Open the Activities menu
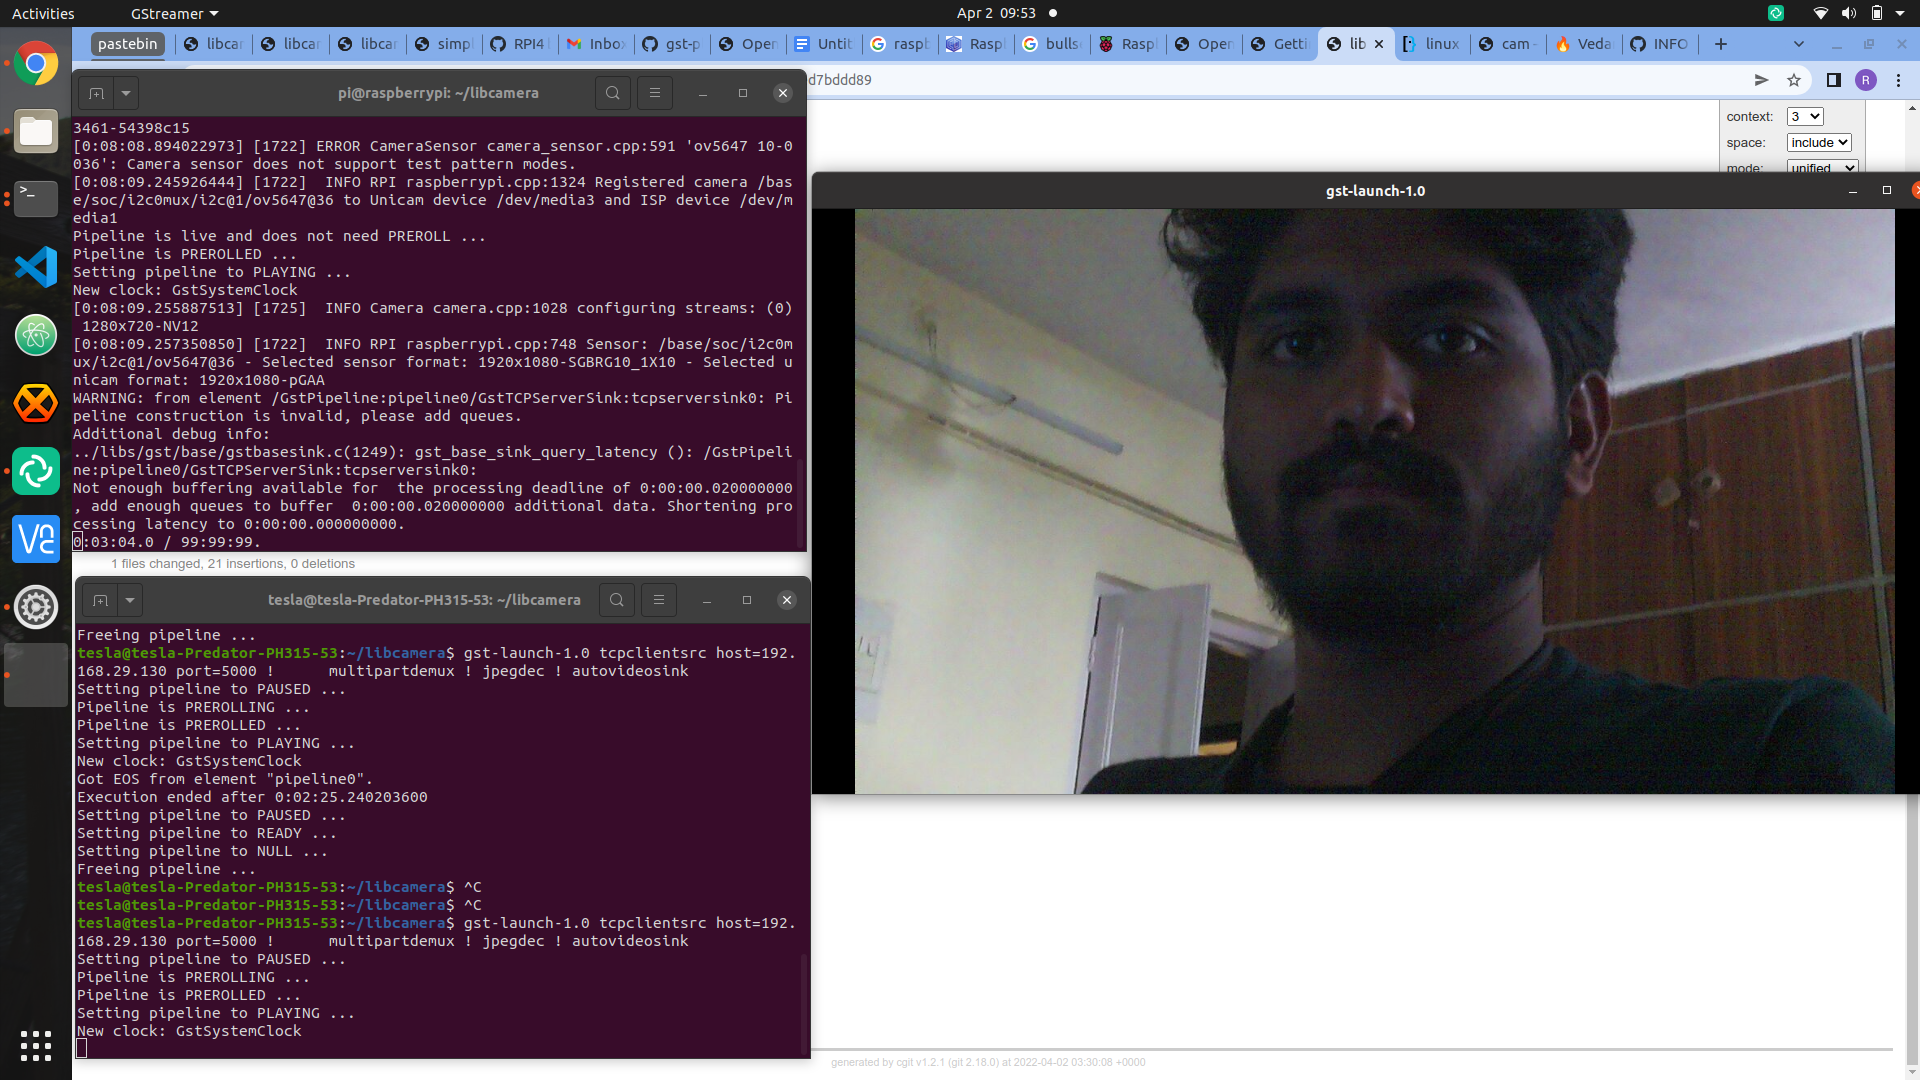Screen dimensions: 1920x1080 [x=44, y=13]
